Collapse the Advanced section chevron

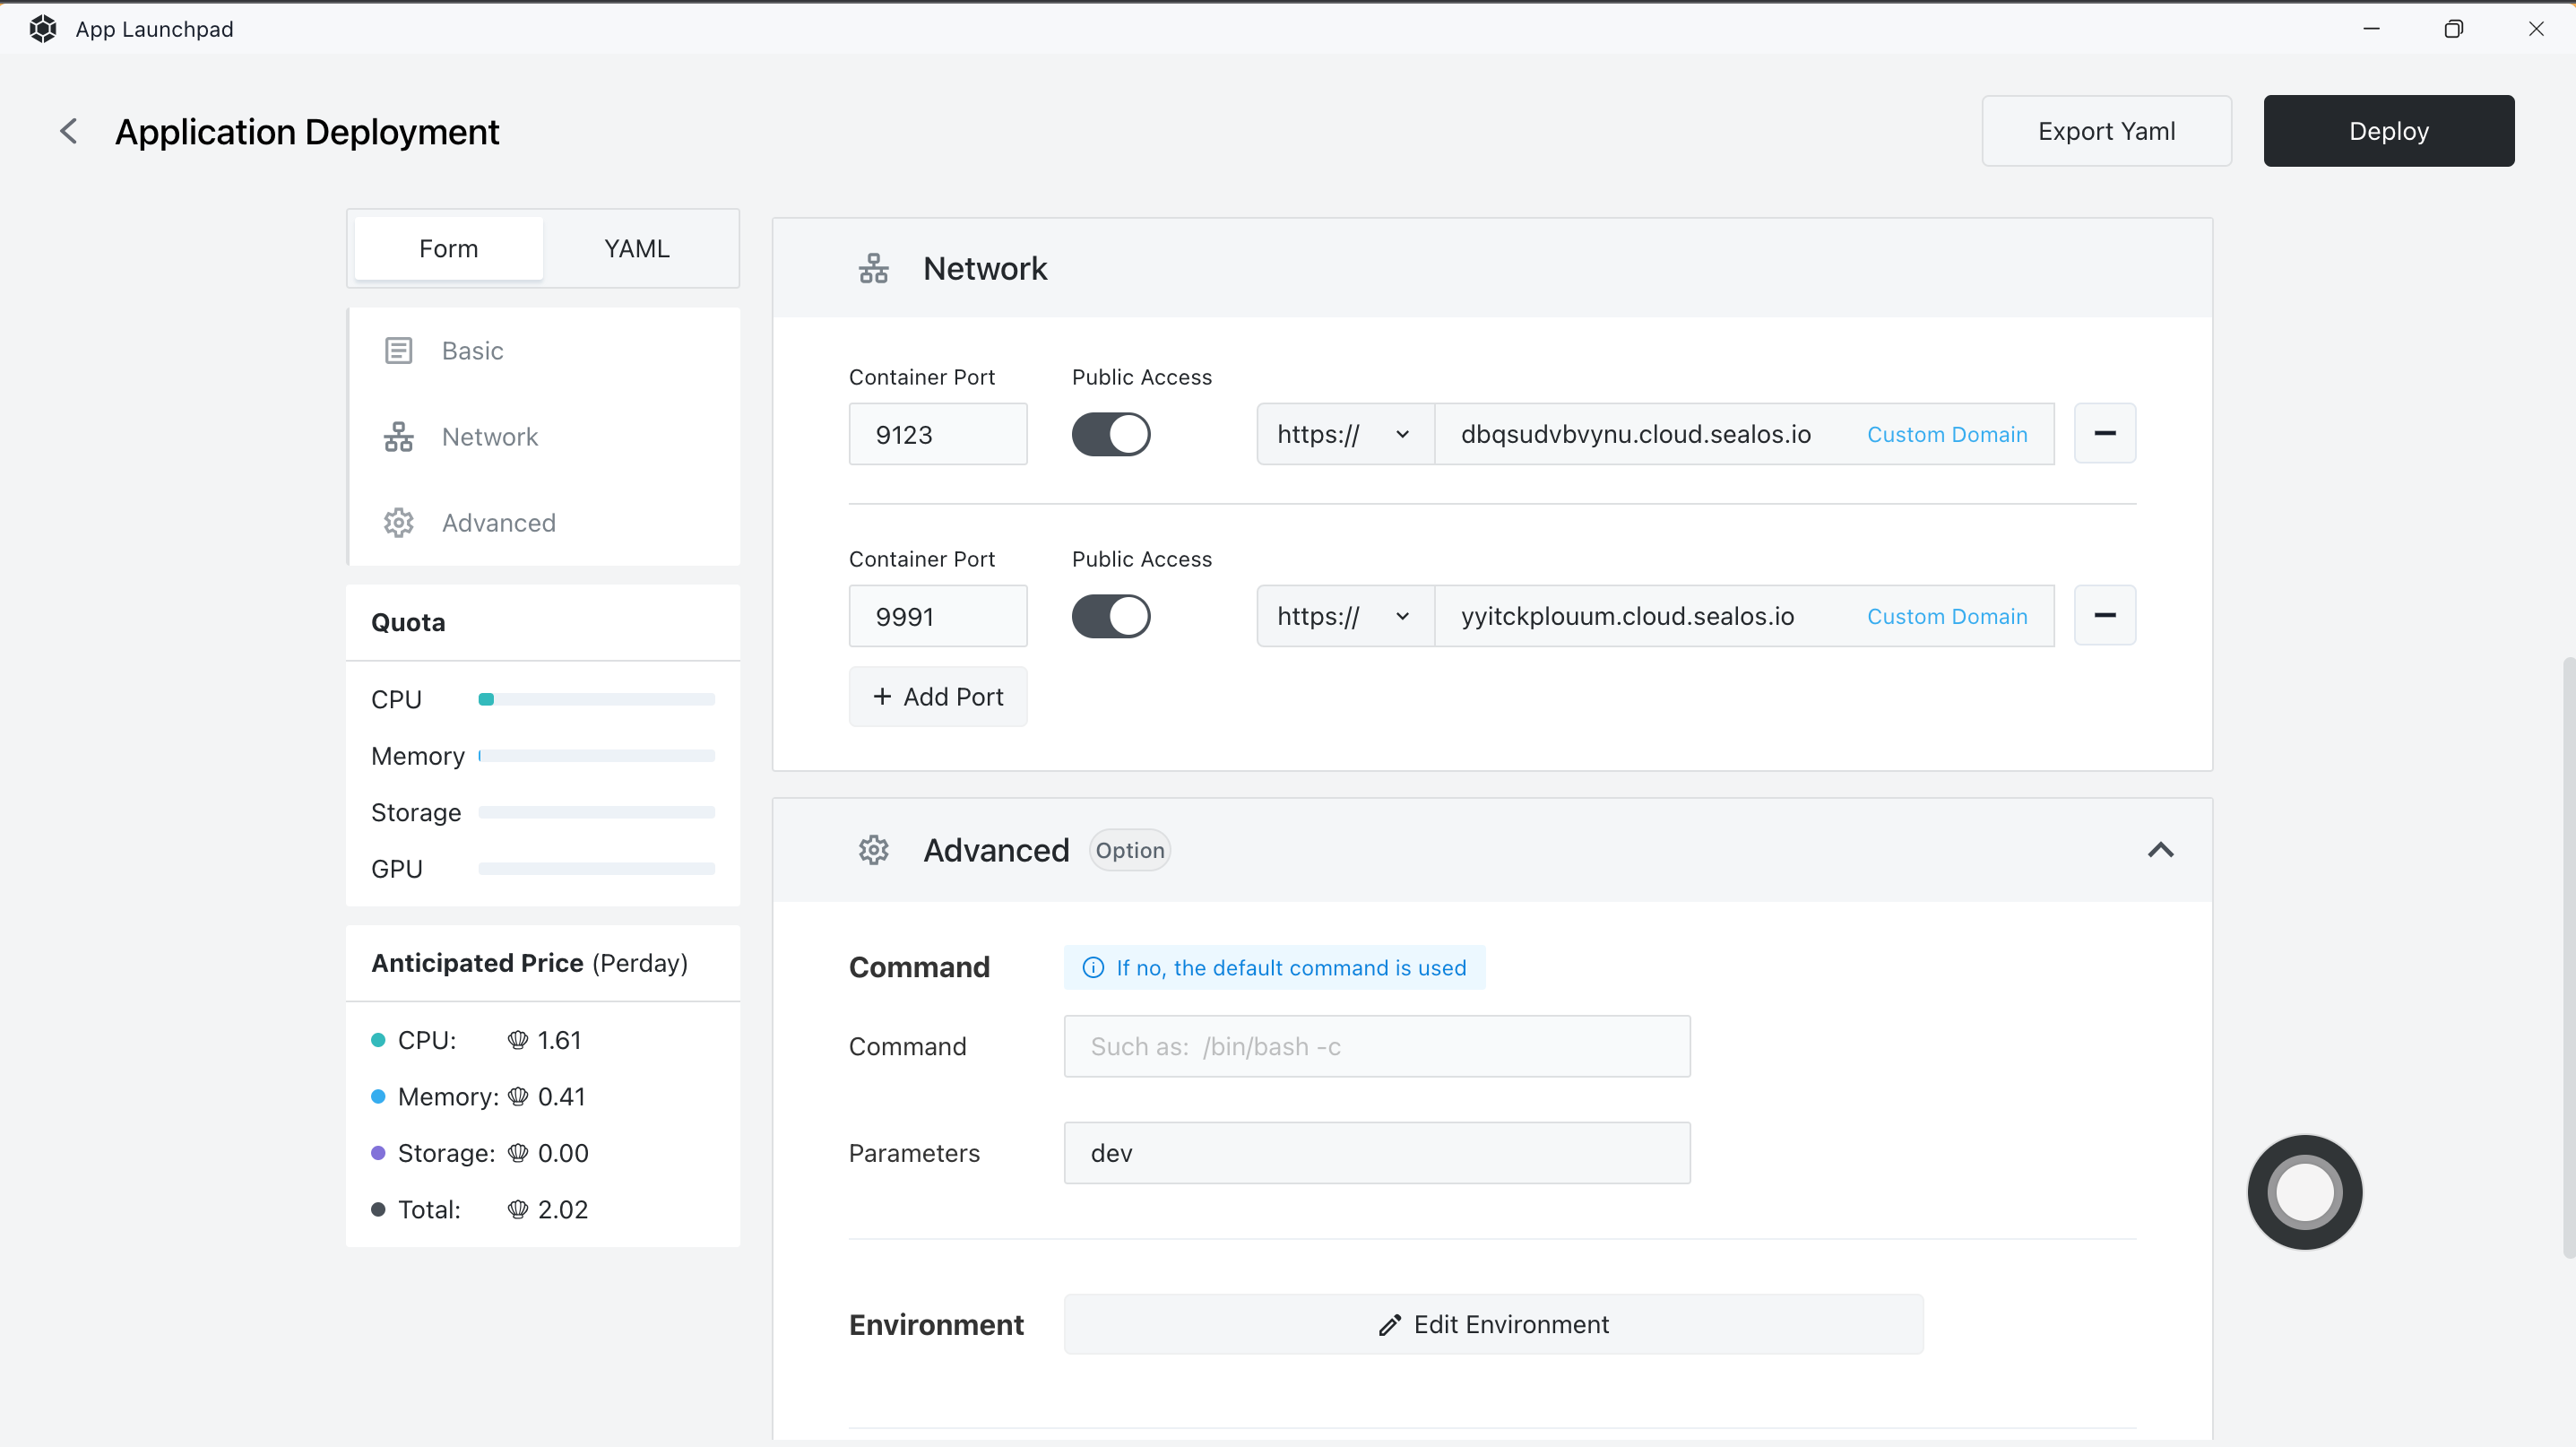(2160, 850)
